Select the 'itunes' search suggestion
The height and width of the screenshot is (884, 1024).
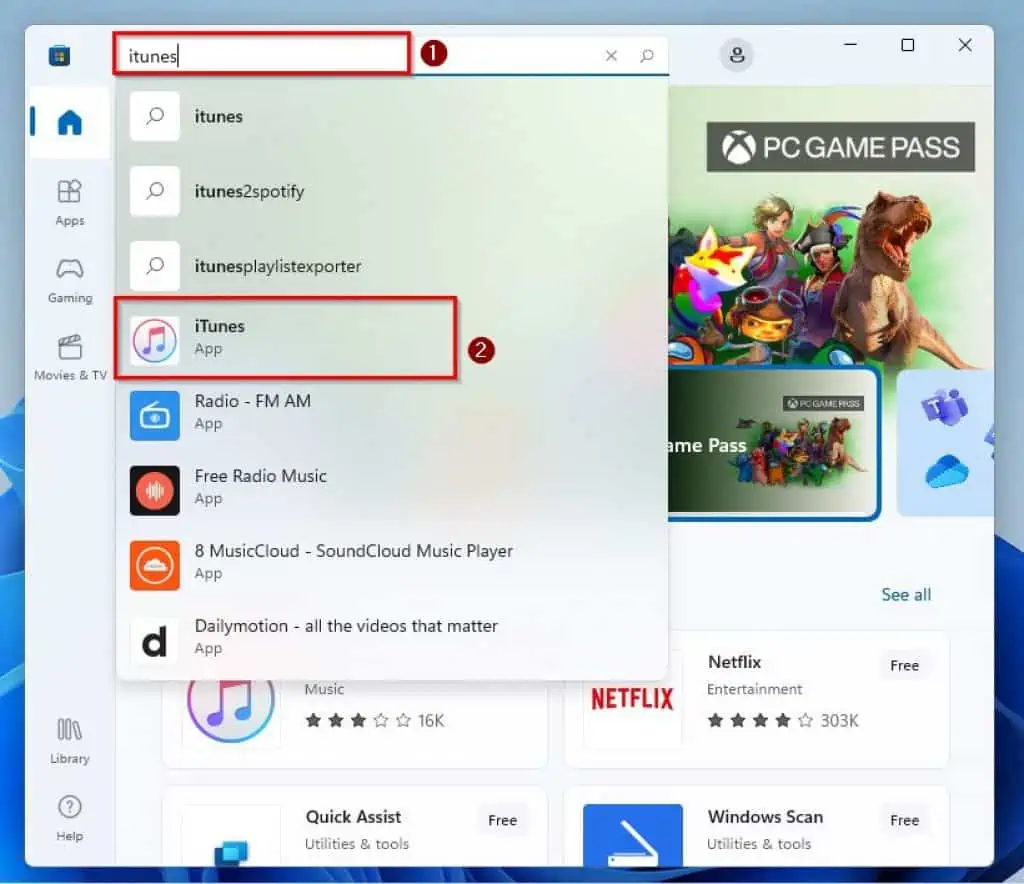click(392, 116)
